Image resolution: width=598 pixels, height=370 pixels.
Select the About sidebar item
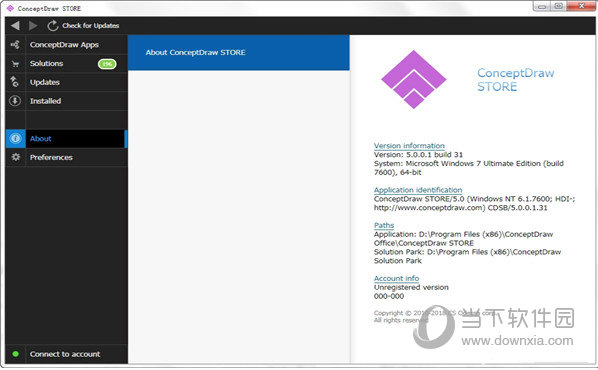[66, 138]
